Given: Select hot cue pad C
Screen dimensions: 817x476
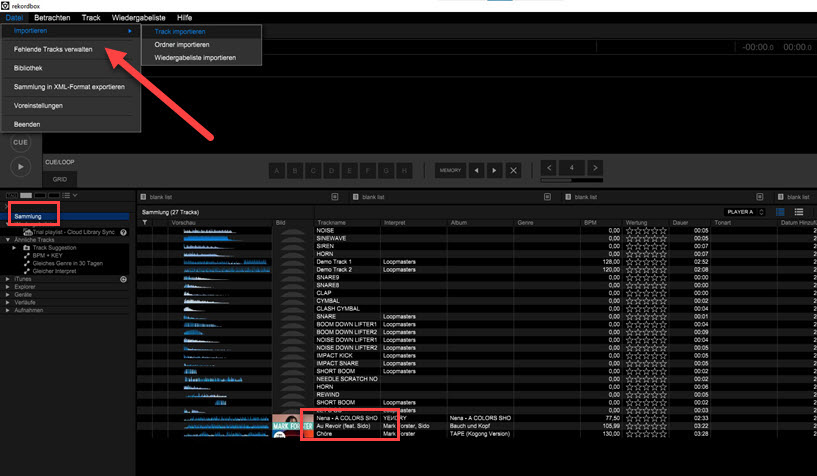Looking at the screenshot, I should (313, 170).
